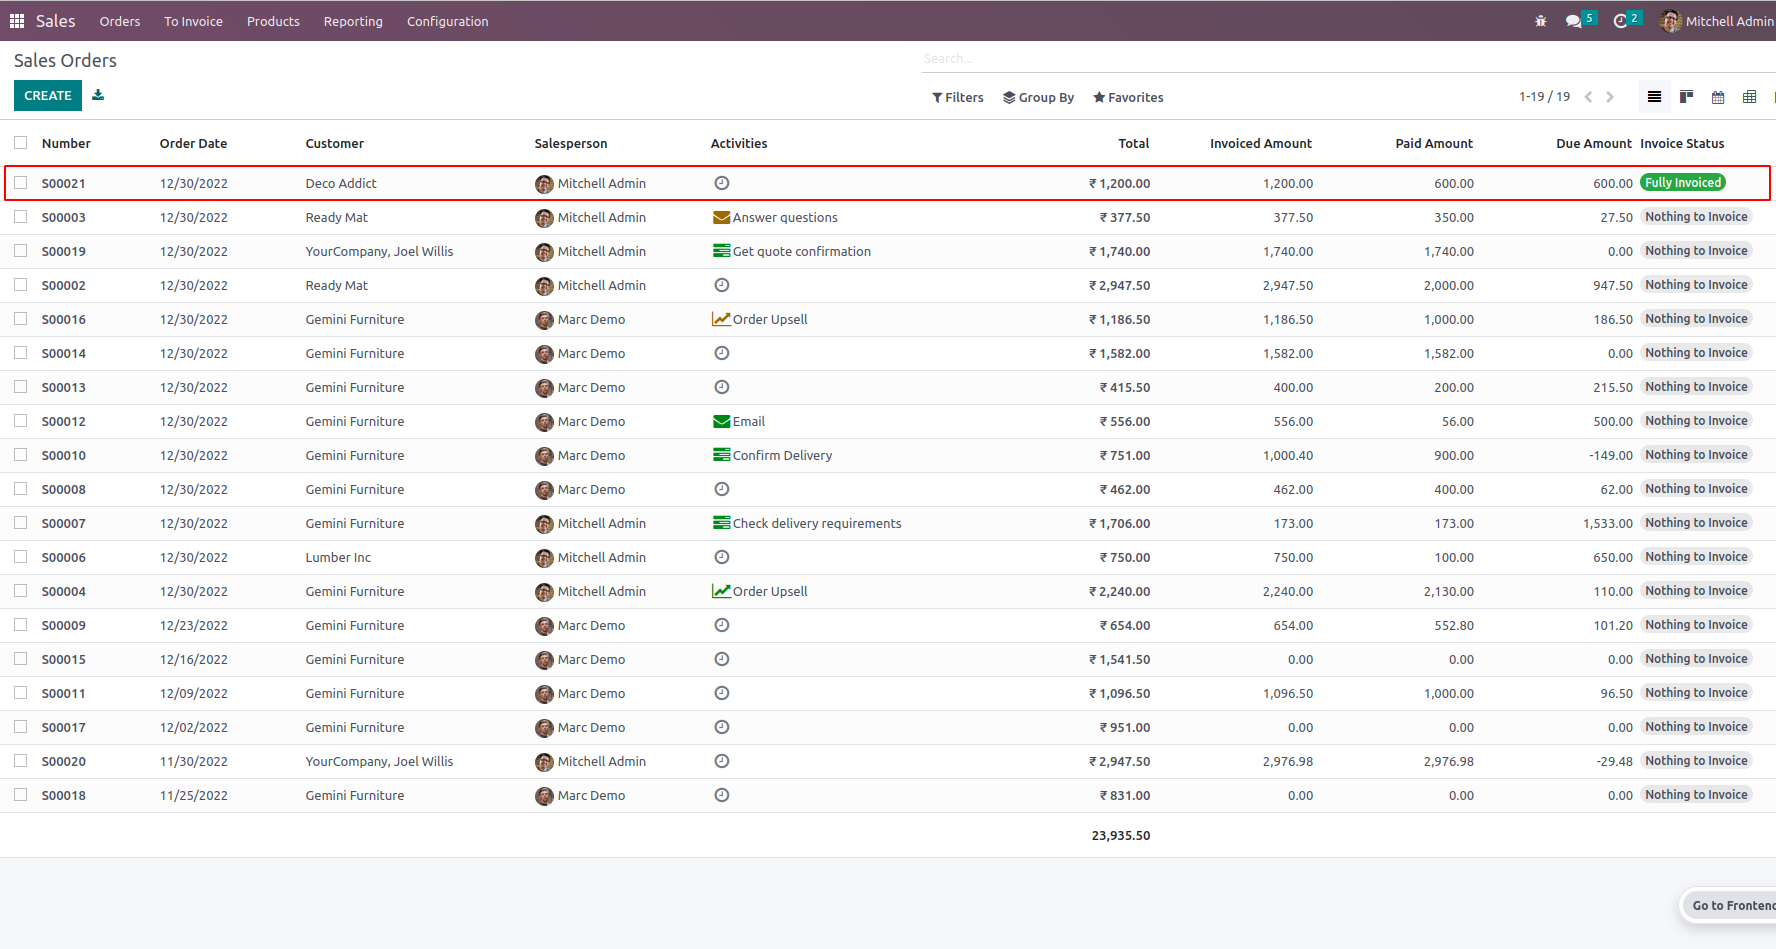
Task: Click envelope activity icon for S00003
Action: point(721,217)
